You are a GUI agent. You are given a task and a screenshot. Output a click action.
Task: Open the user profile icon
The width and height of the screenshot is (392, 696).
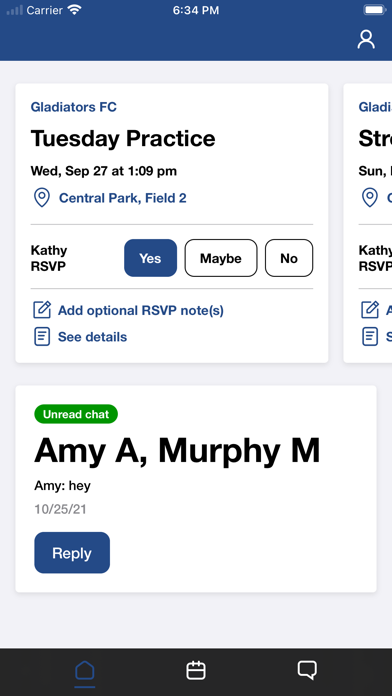coord(366,40)
